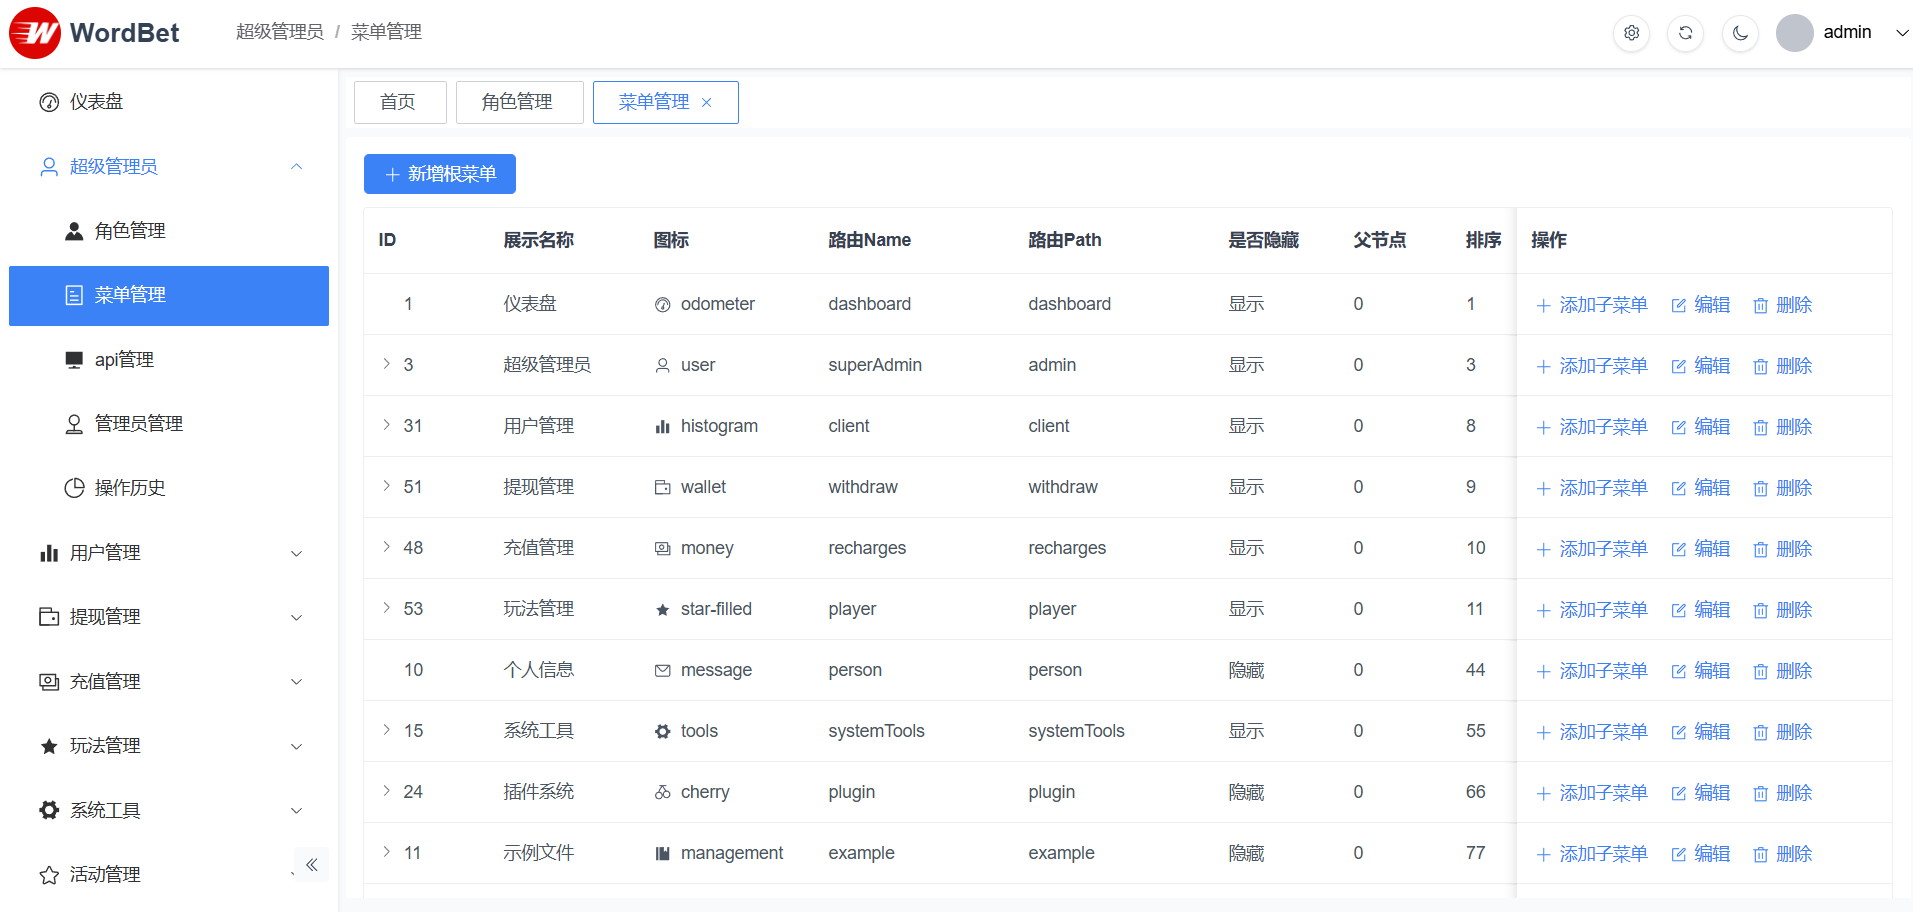Click the 新增根菜单 button
Image resolution: width=1913 pixels, height=912 pixels.
440,174
